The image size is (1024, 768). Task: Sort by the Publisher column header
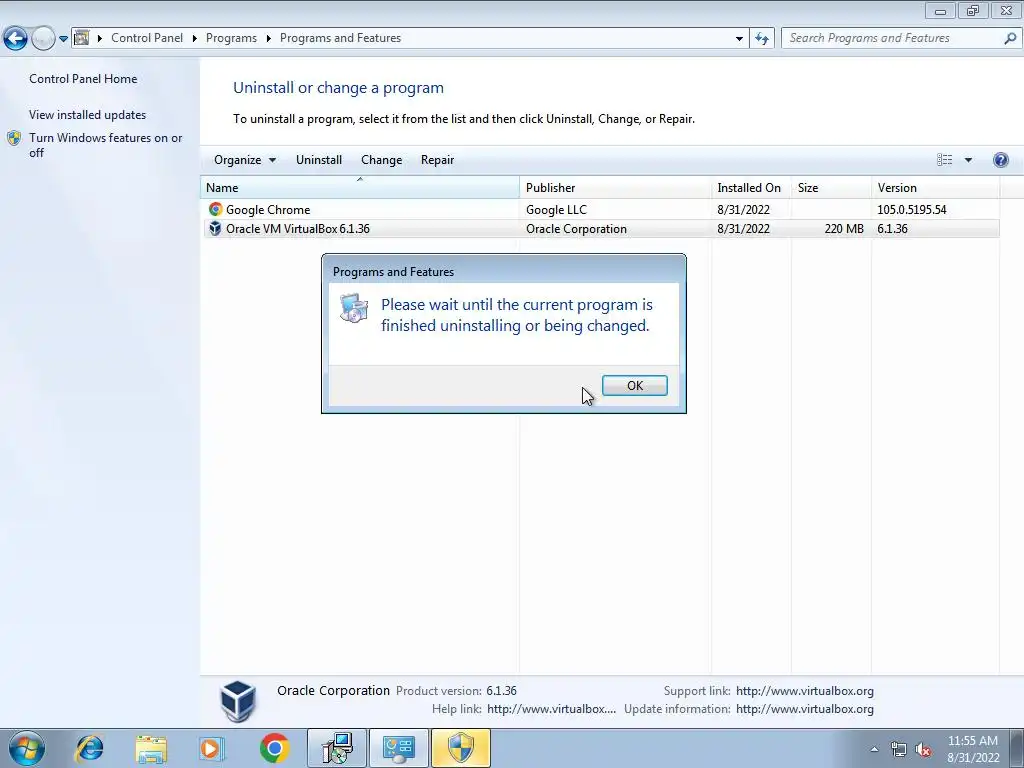[x=615, y=187]
